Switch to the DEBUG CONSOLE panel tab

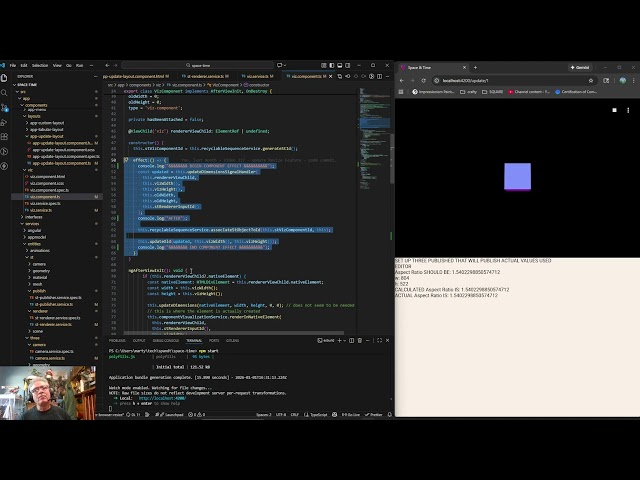click(166, 340)
